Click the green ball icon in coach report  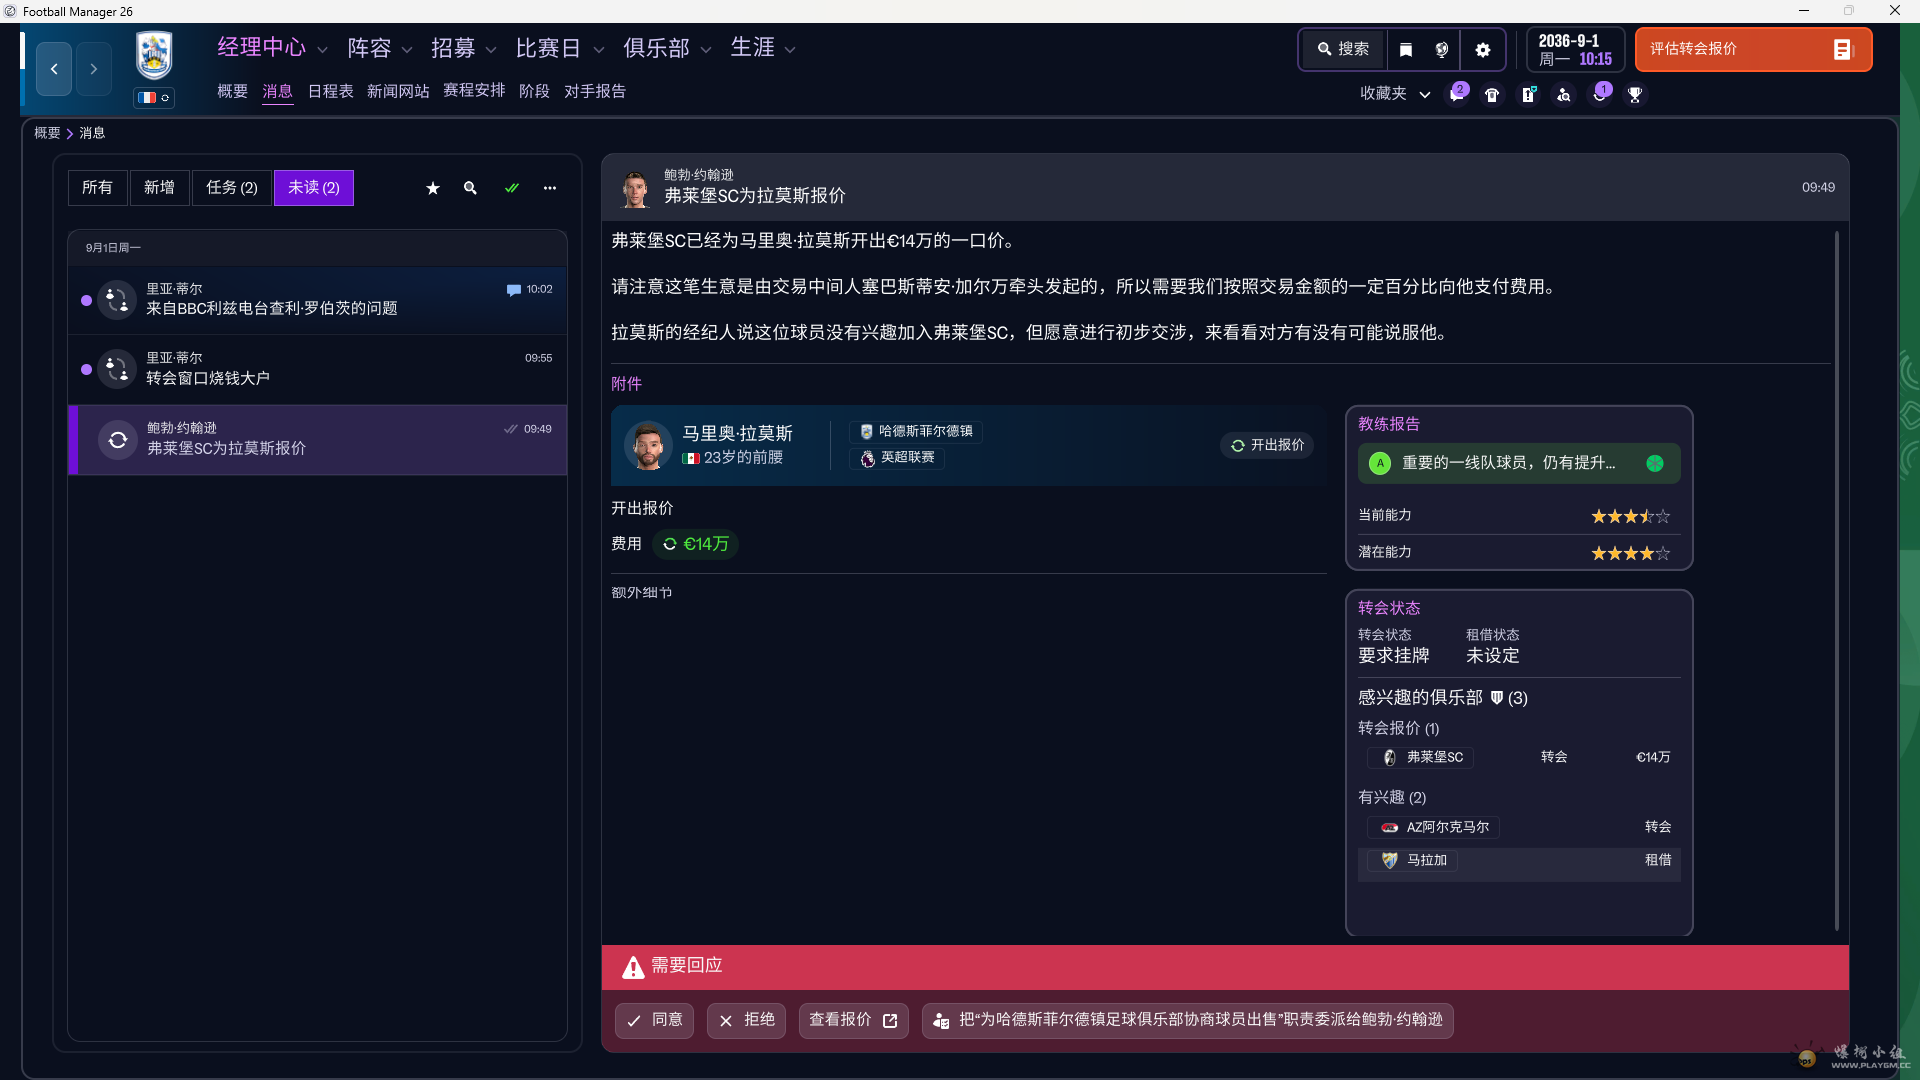click(x=1655, y=463)
